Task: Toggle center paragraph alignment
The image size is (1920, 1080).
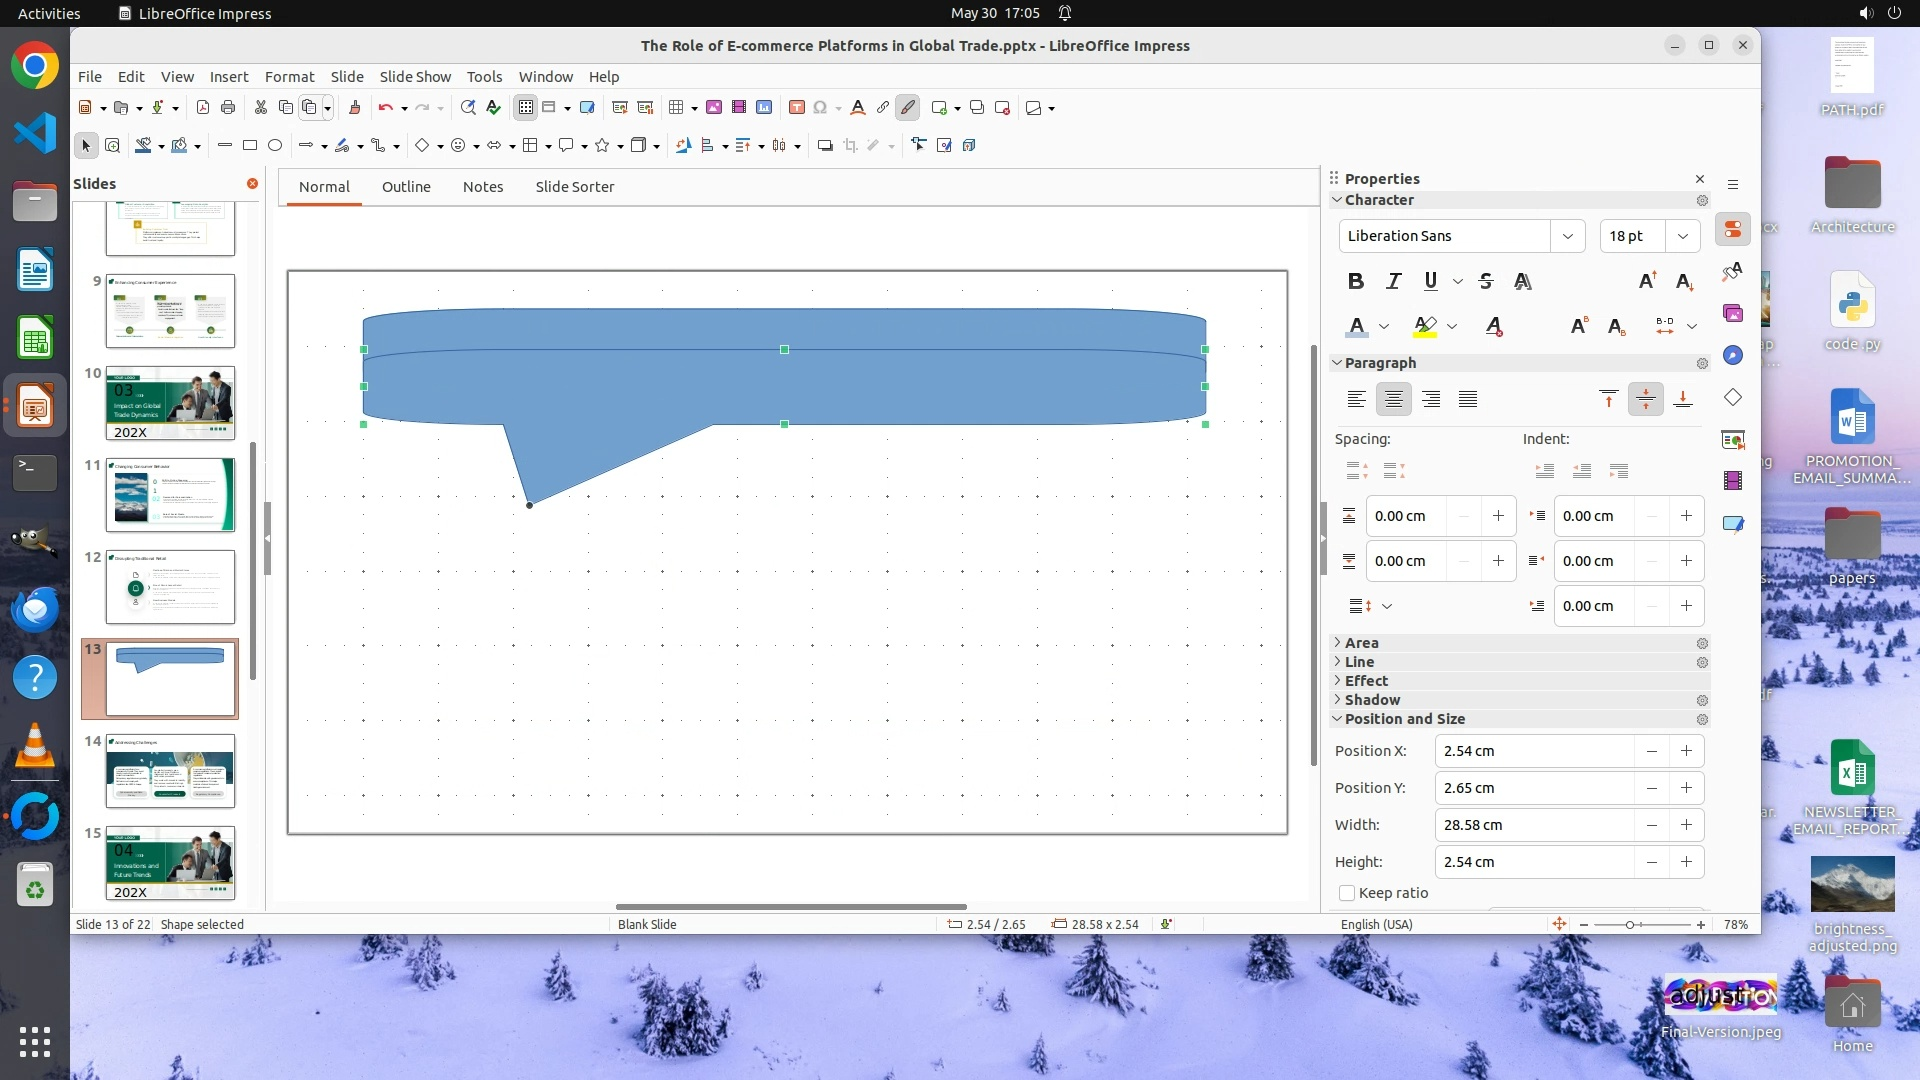Action: pyautogui.click(x=1393, y=400)
